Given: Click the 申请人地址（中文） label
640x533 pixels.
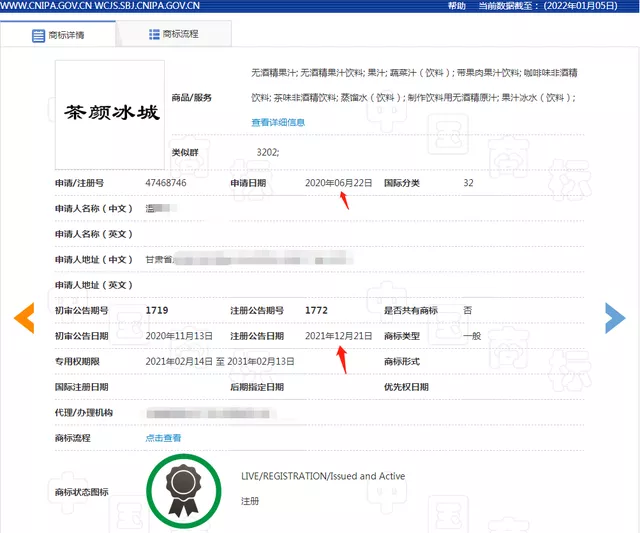Looking at the screenshot, I should [94, 260].
